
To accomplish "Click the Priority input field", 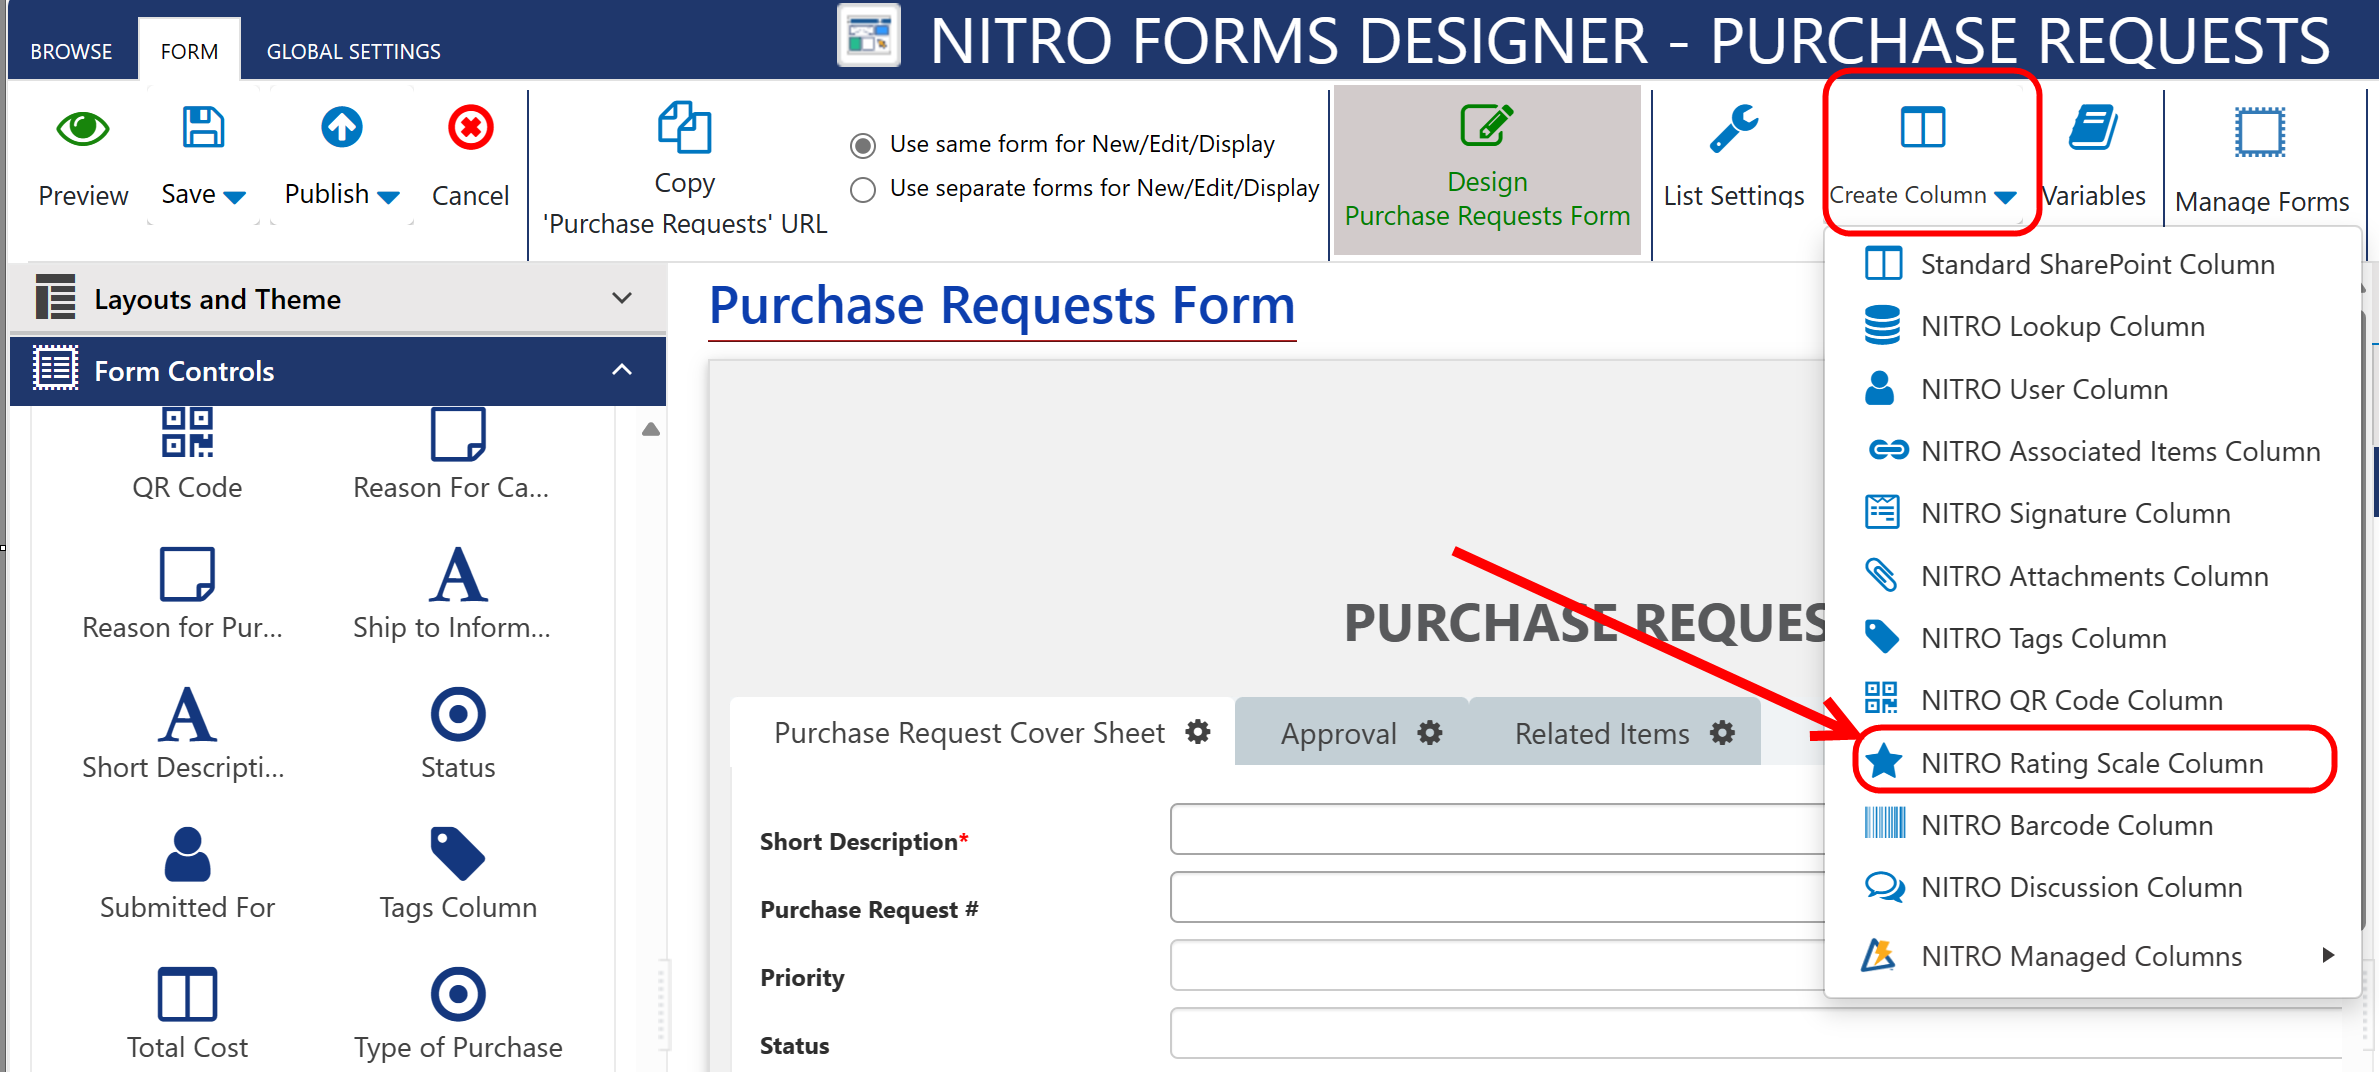I will tap(1497, 965).
